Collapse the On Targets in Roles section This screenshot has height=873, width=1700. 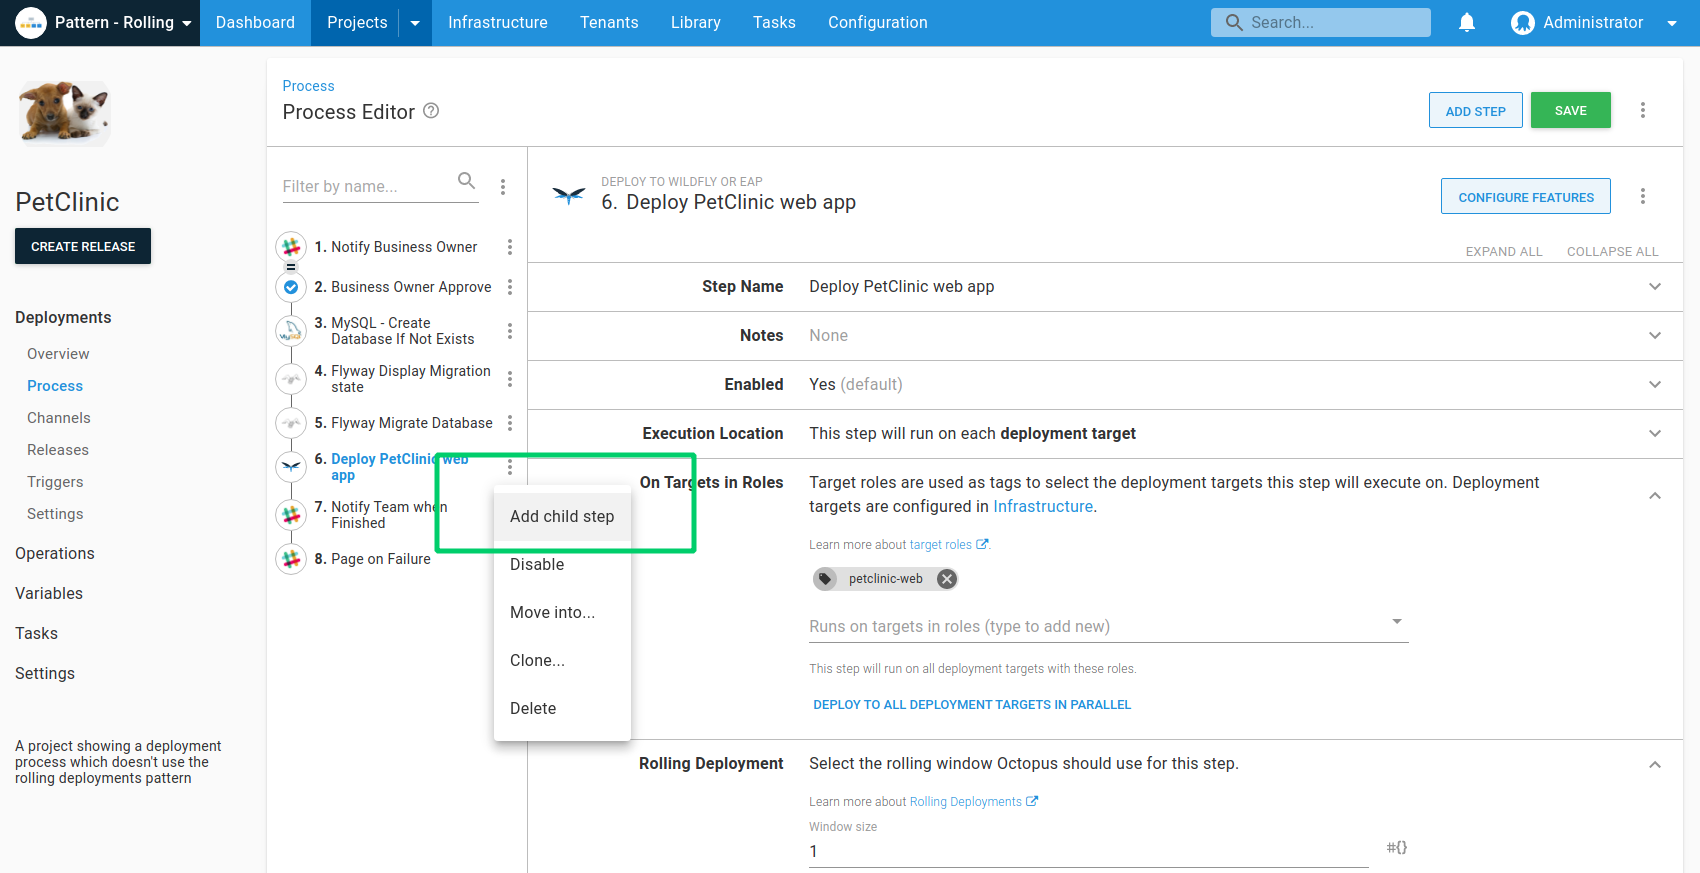coord(1654,496)
